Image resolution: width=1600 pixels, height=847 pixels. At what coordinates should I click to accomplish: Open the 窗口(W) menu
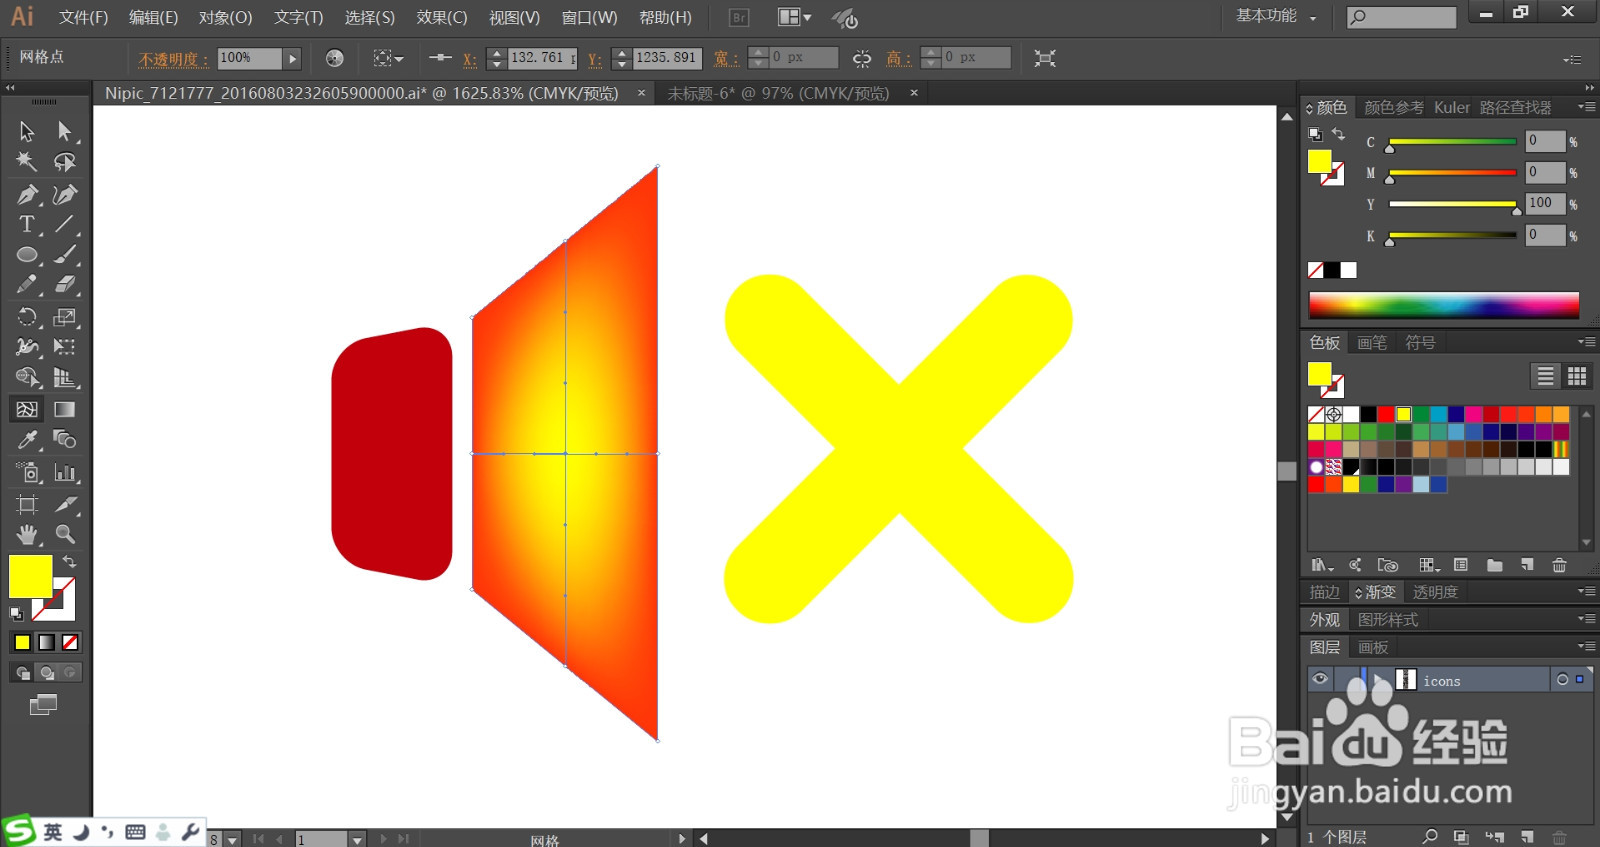[589, 18]
